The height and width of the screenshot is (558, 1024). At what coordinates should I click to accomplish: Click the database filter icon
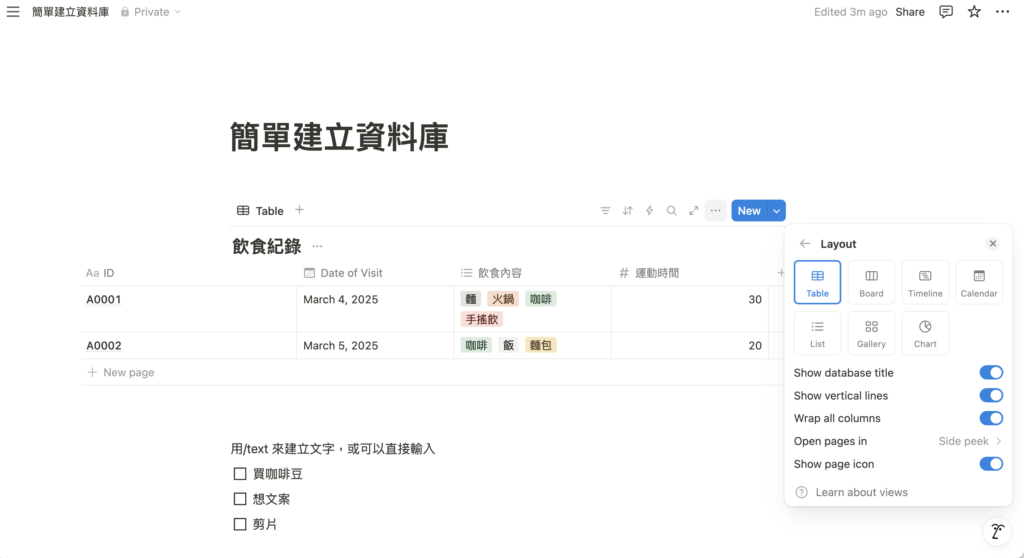605,211
